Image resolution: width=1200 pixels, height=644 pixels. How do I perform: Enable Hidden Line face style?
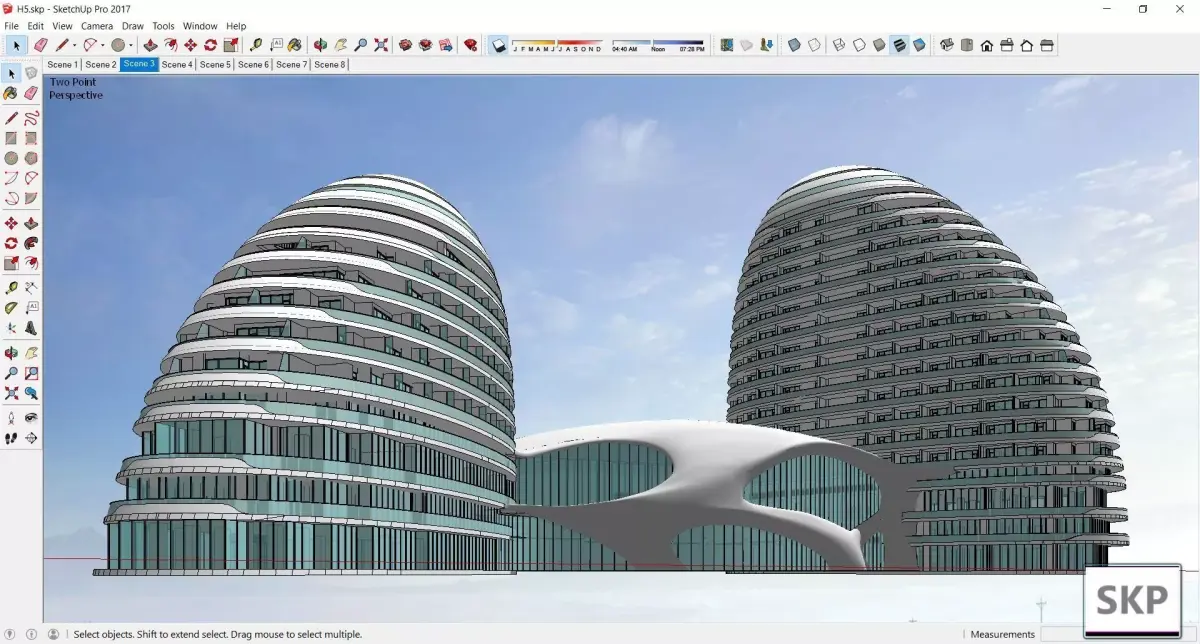[859, 45]
